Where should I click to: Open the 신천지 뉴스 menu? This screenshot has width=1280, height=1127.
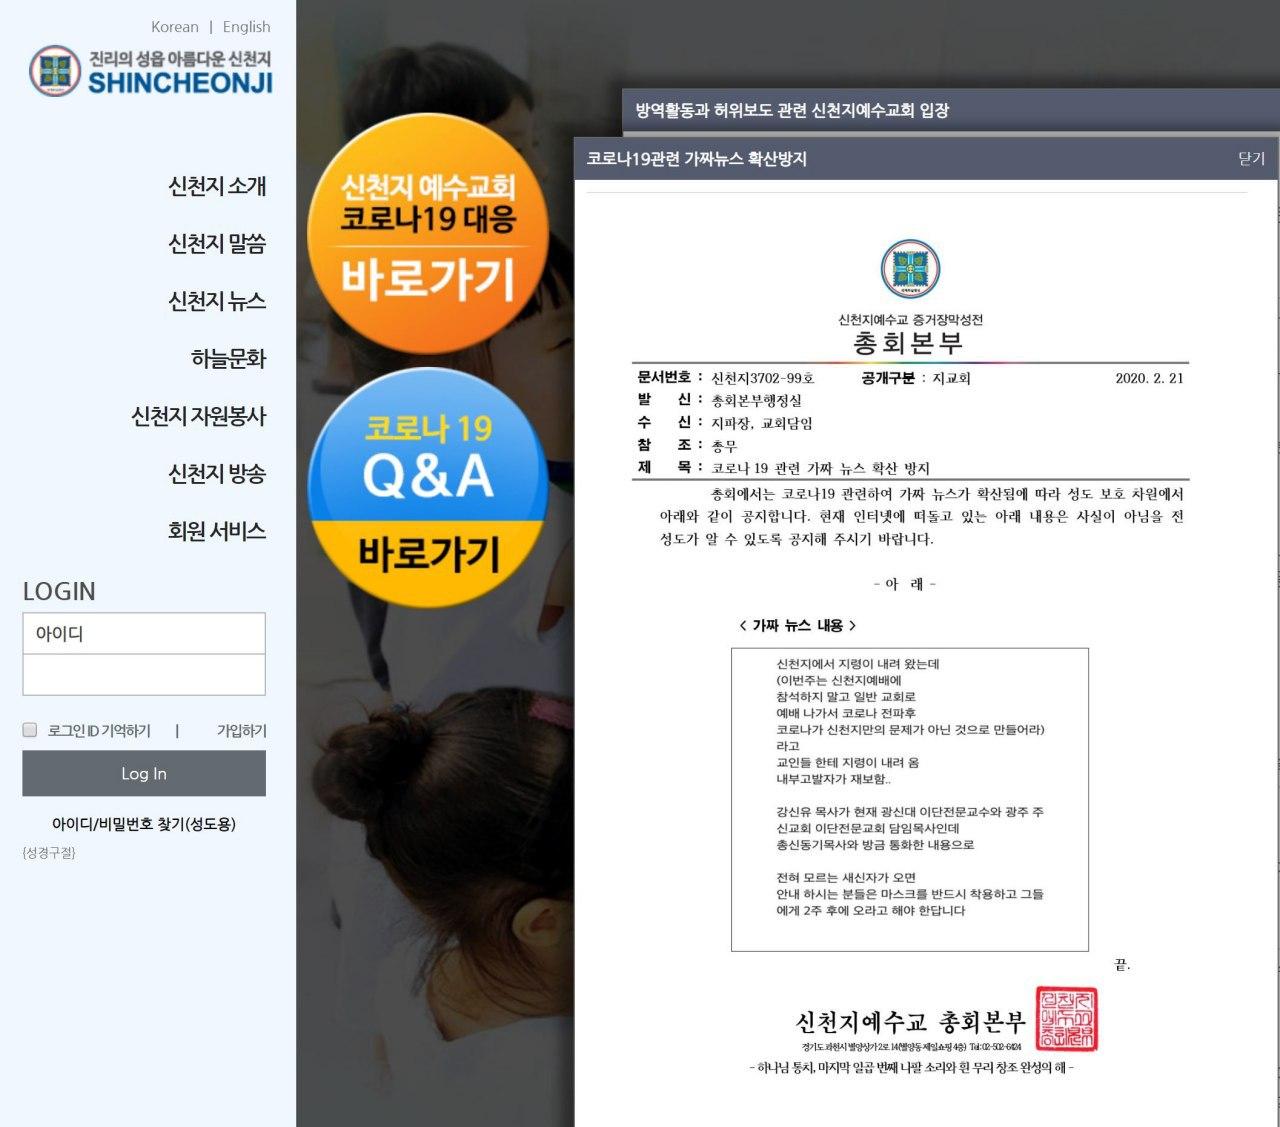coord(217,301)
